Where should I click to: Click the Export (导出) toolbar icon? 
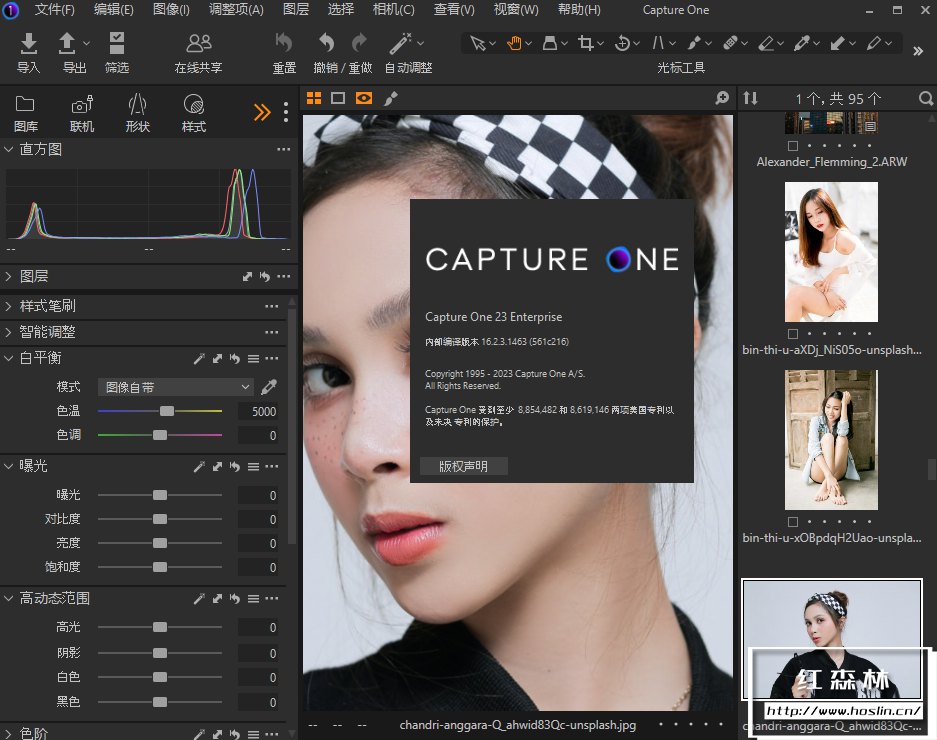pos(68,43)
